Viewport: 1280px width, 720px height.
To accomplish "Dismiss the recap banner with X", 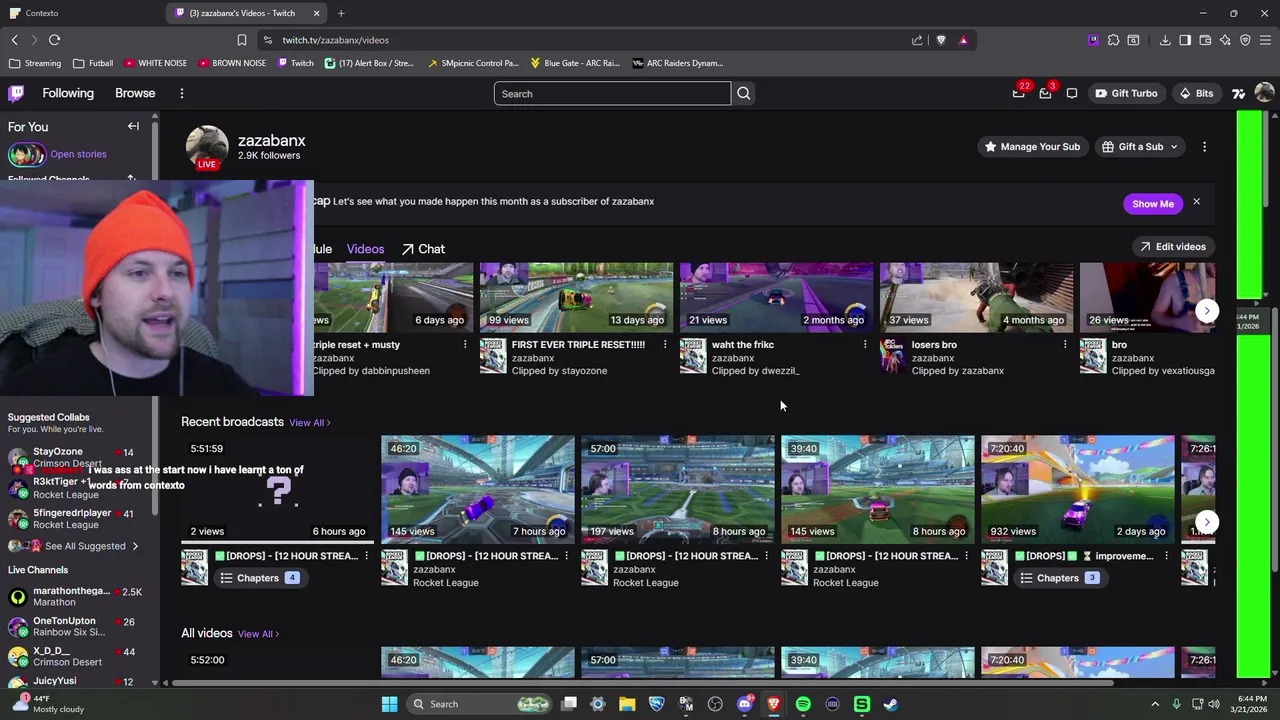I will coord(1196,202).
